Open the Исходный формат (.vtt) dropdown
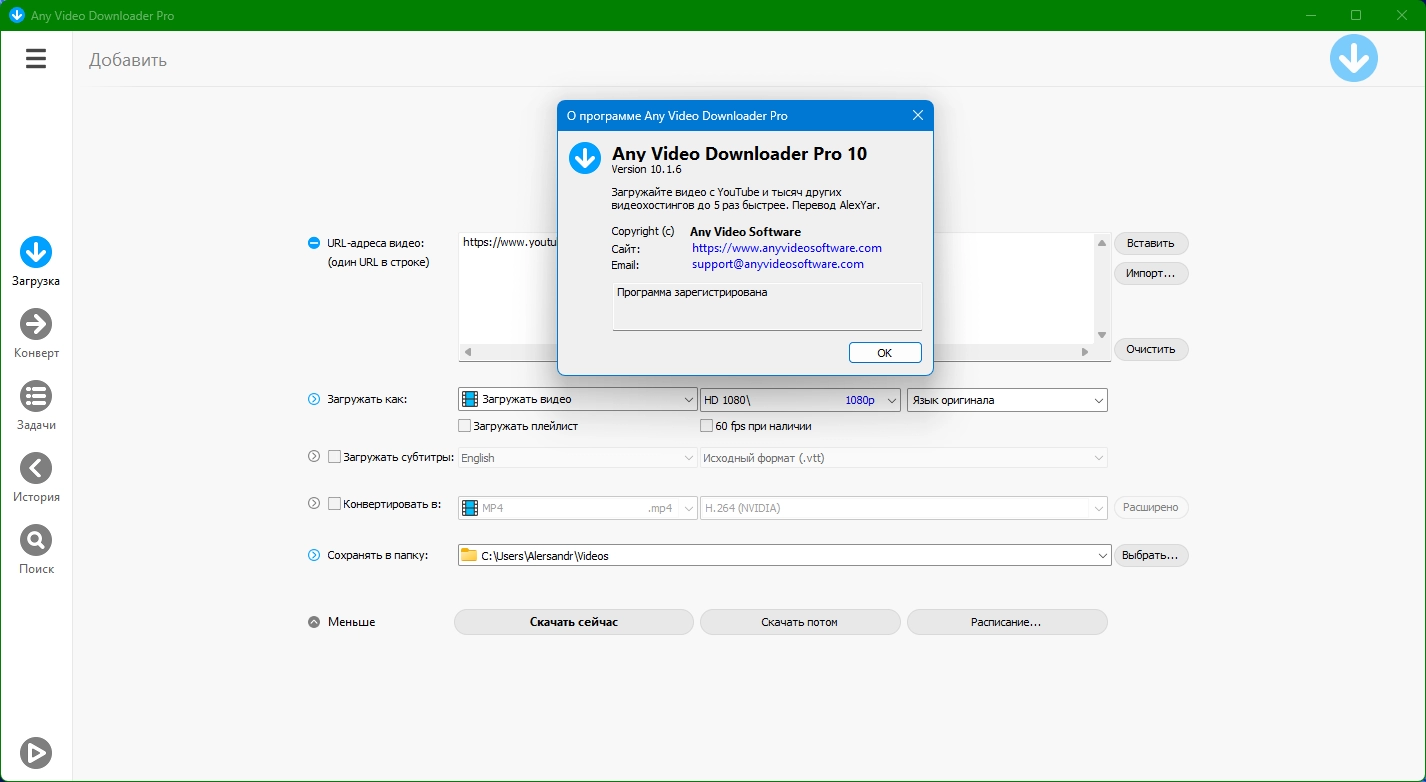Image resolution: width=1426 pixels, height=782 pixels. click(904, 458)
